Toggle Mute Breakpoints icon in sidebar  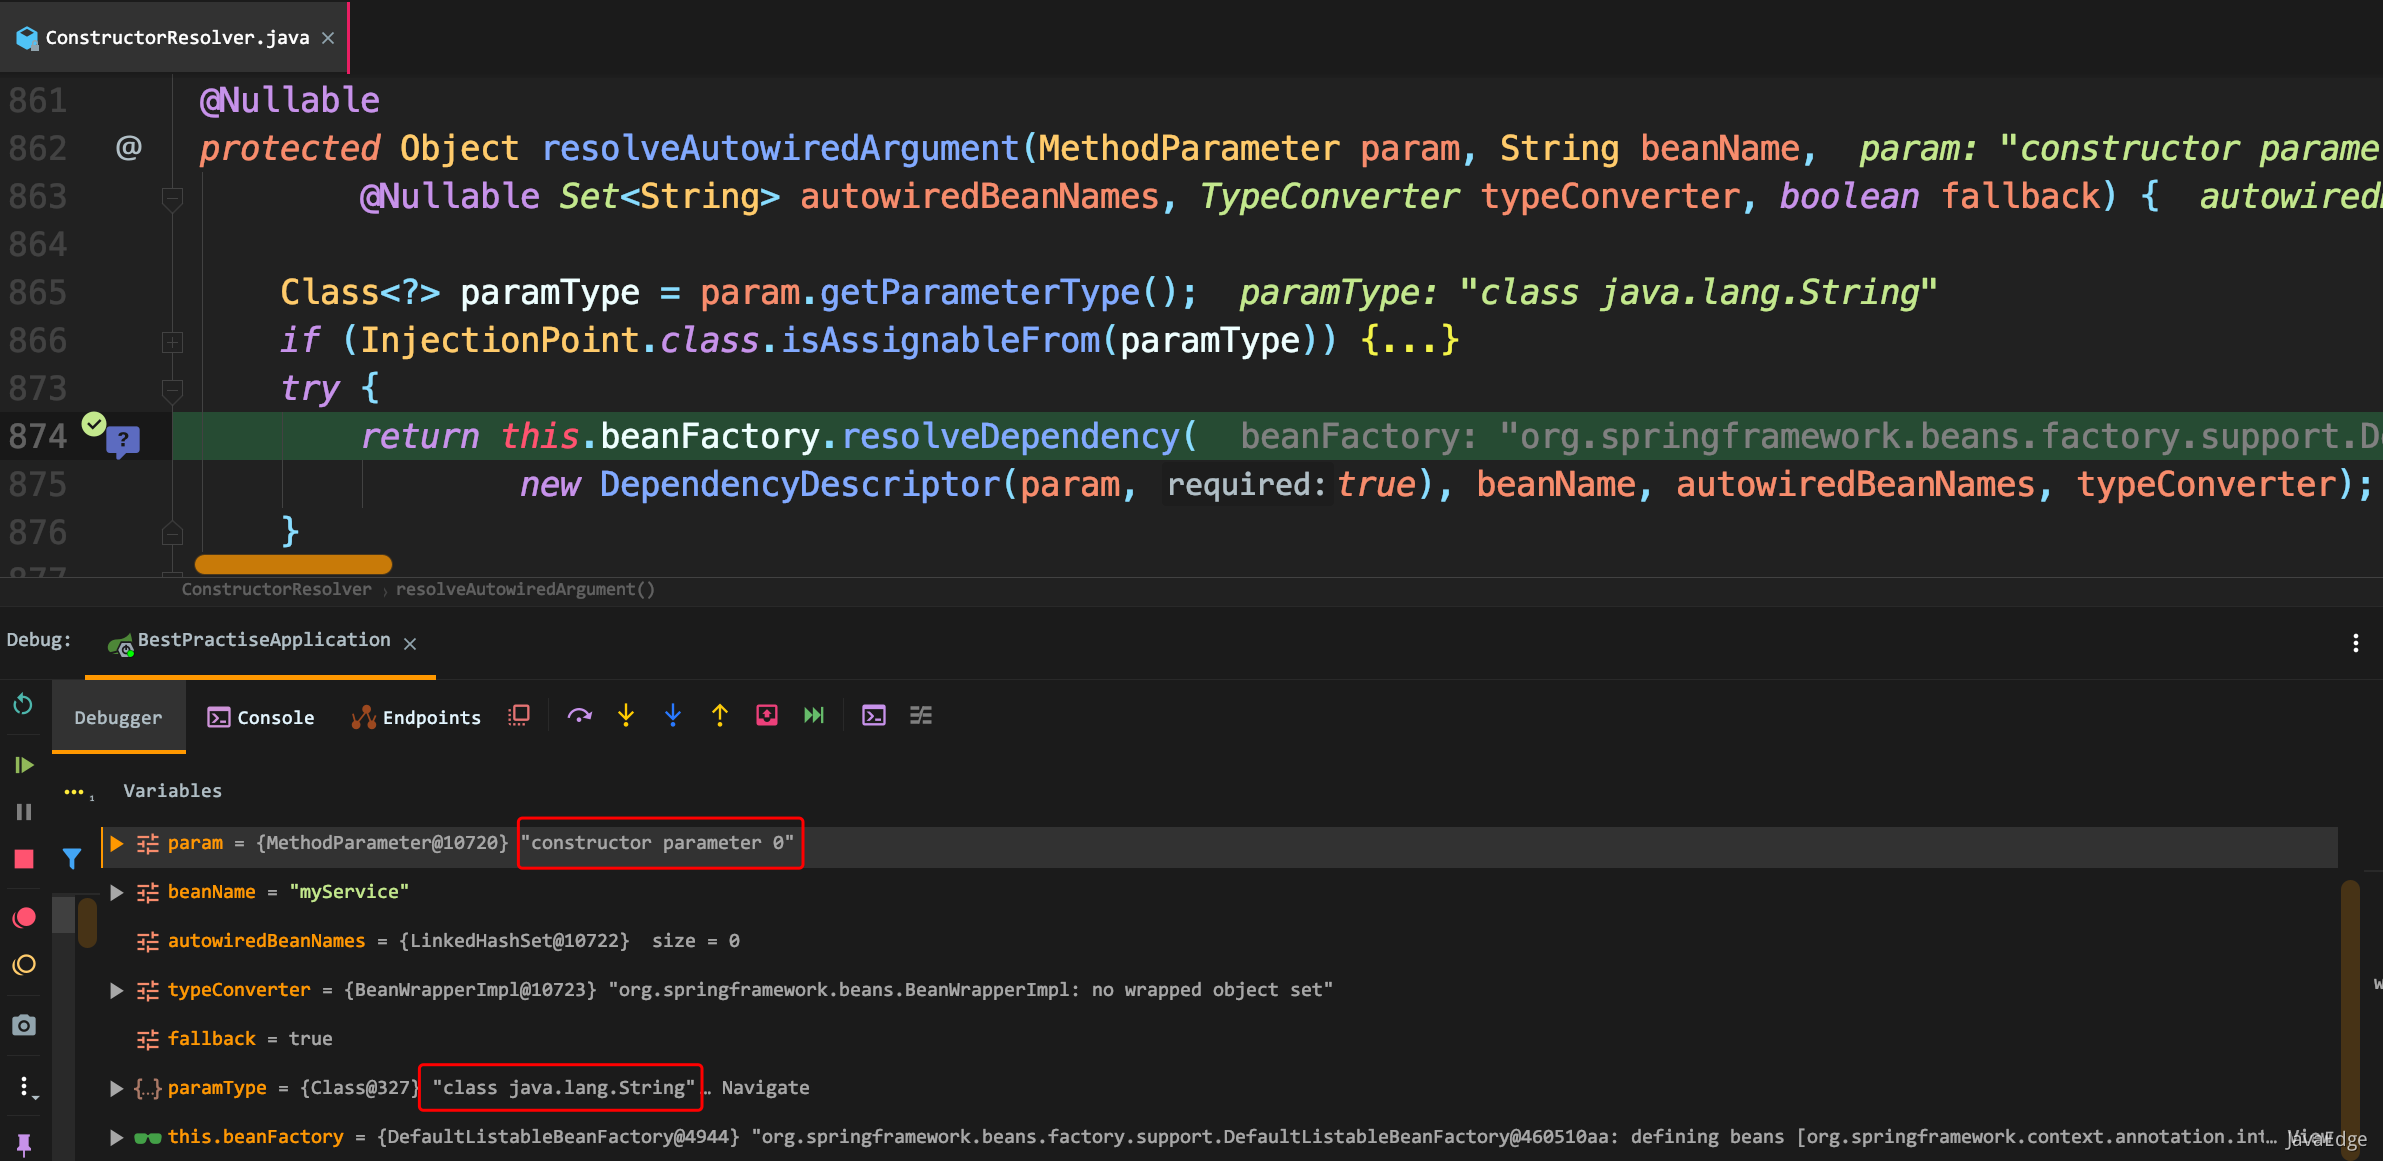[x=24, y=965]
